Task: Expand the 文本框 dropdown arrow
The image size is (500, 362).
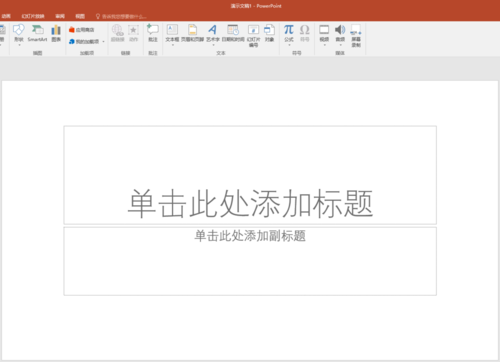Action: pyautogui.click(x=172, y=45)
